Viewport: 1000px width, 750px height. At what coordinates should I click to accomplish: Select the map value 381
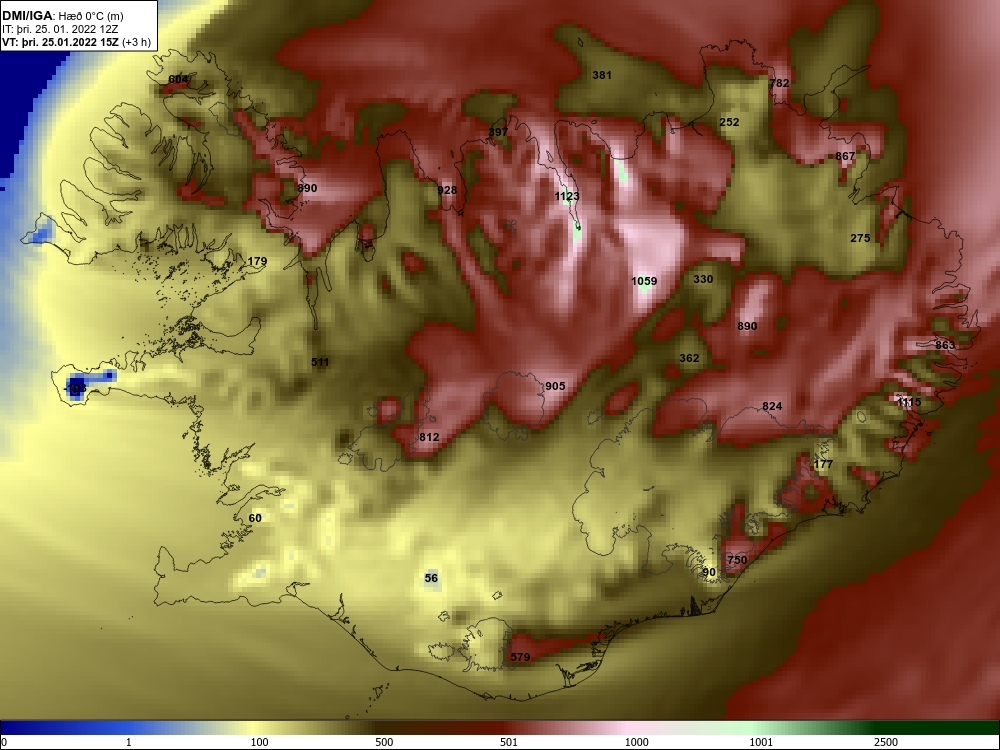point(602,75)
